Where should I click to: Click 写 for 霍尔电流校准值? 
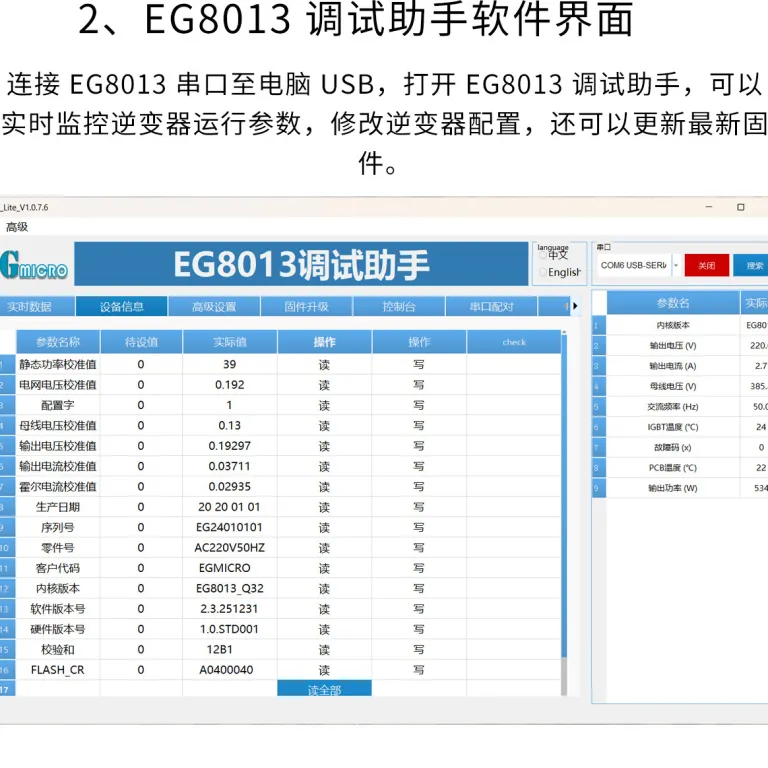click(419, 487)
